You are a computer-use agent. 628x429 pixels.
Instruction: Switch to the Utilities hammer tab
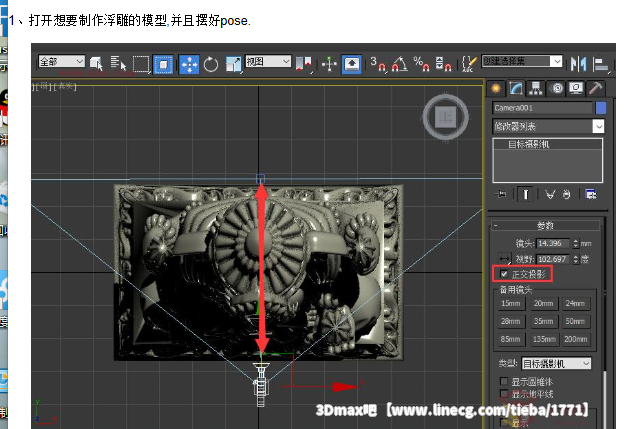tap(596, 88)
